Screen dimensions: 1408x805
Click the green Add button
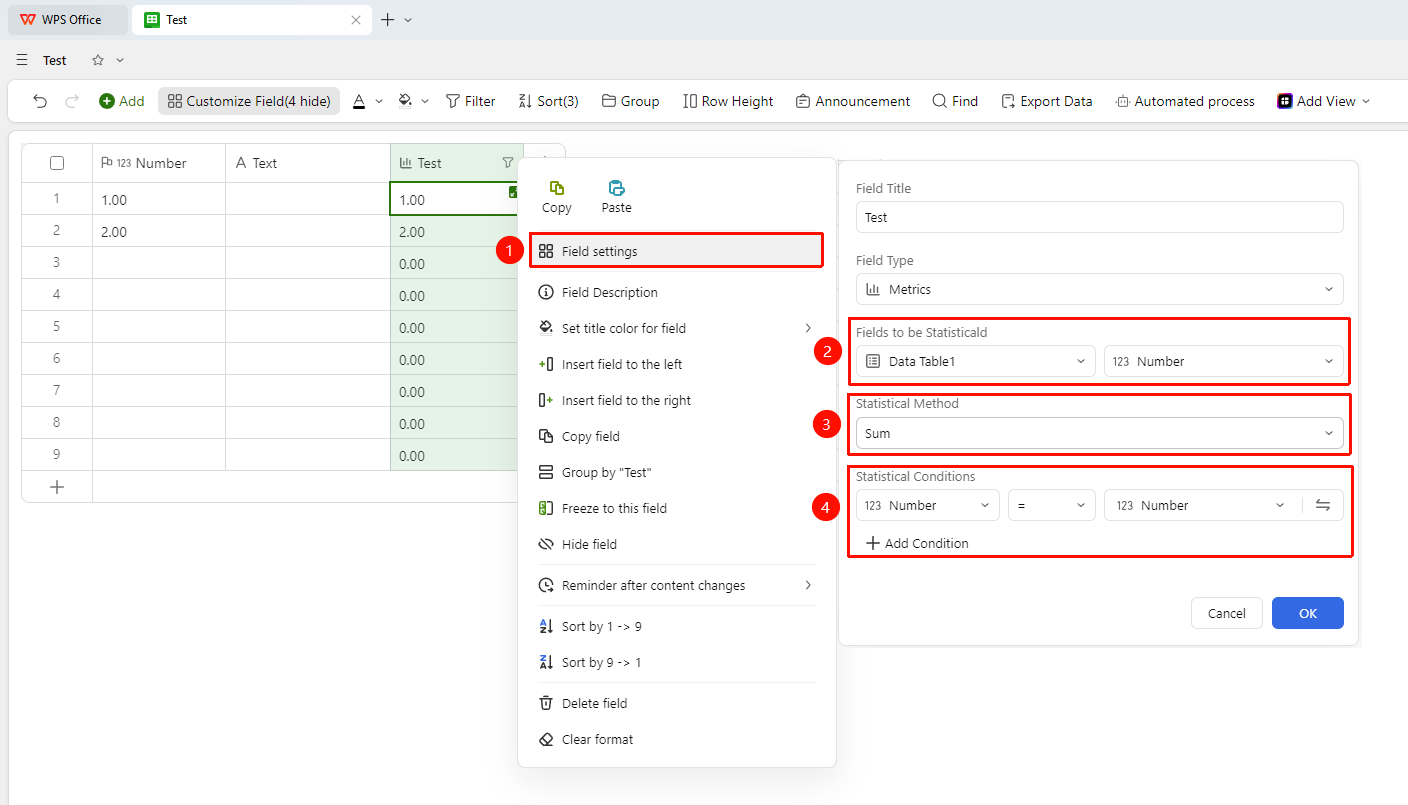point(122,101)
